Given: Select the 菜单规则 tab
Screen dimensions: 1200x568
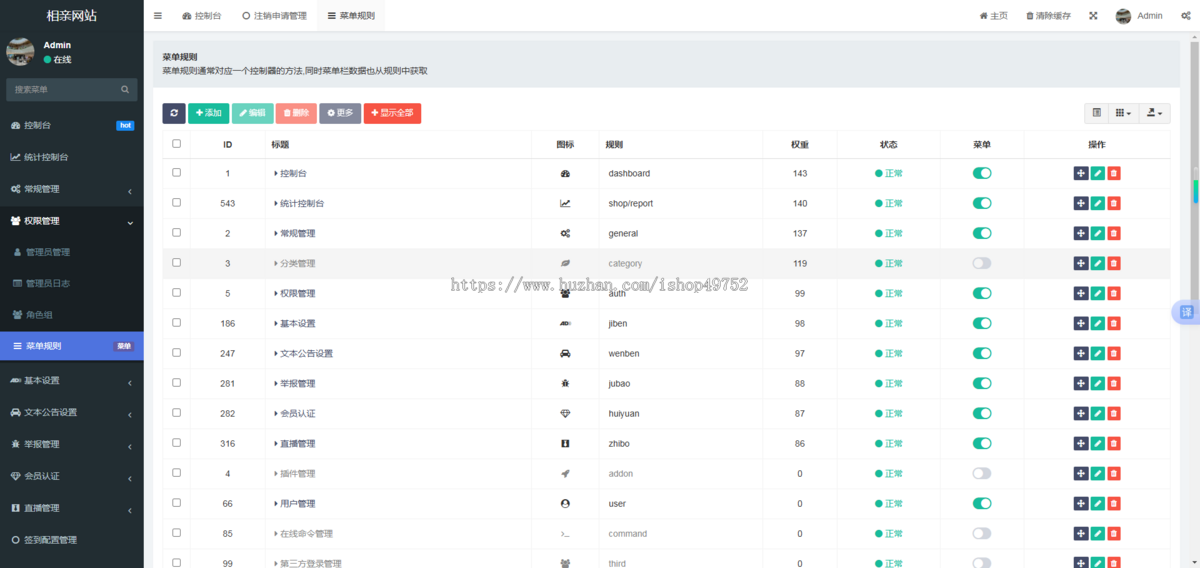Looking at the screenshot, I should tap(351, 16).
